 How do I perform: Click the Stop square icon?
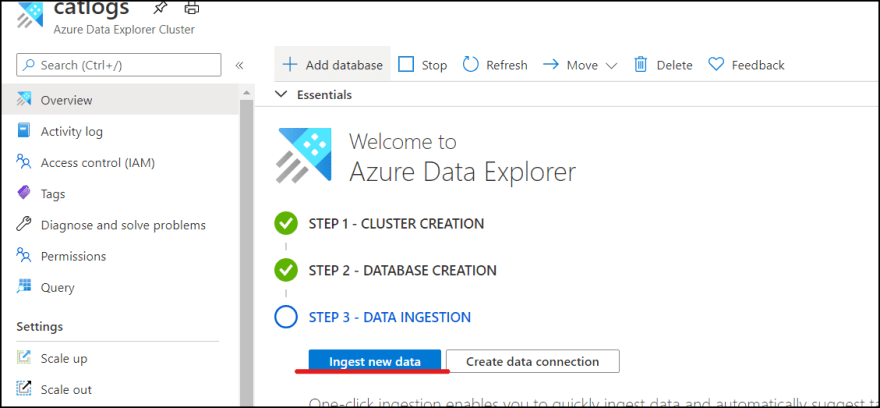tap(406, 65)
